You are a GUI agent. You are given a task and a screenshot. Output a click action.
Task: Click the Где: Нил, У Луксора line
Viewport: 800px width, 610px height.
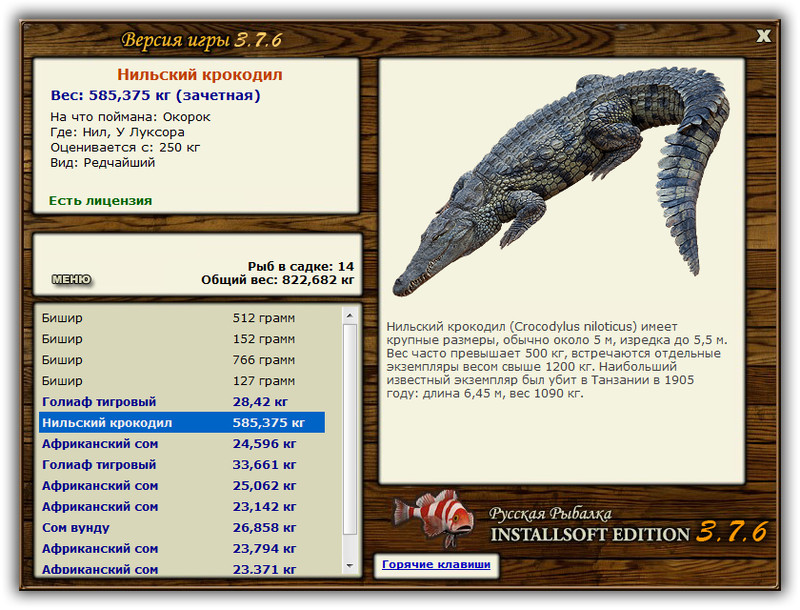click(x=117, y=132)
